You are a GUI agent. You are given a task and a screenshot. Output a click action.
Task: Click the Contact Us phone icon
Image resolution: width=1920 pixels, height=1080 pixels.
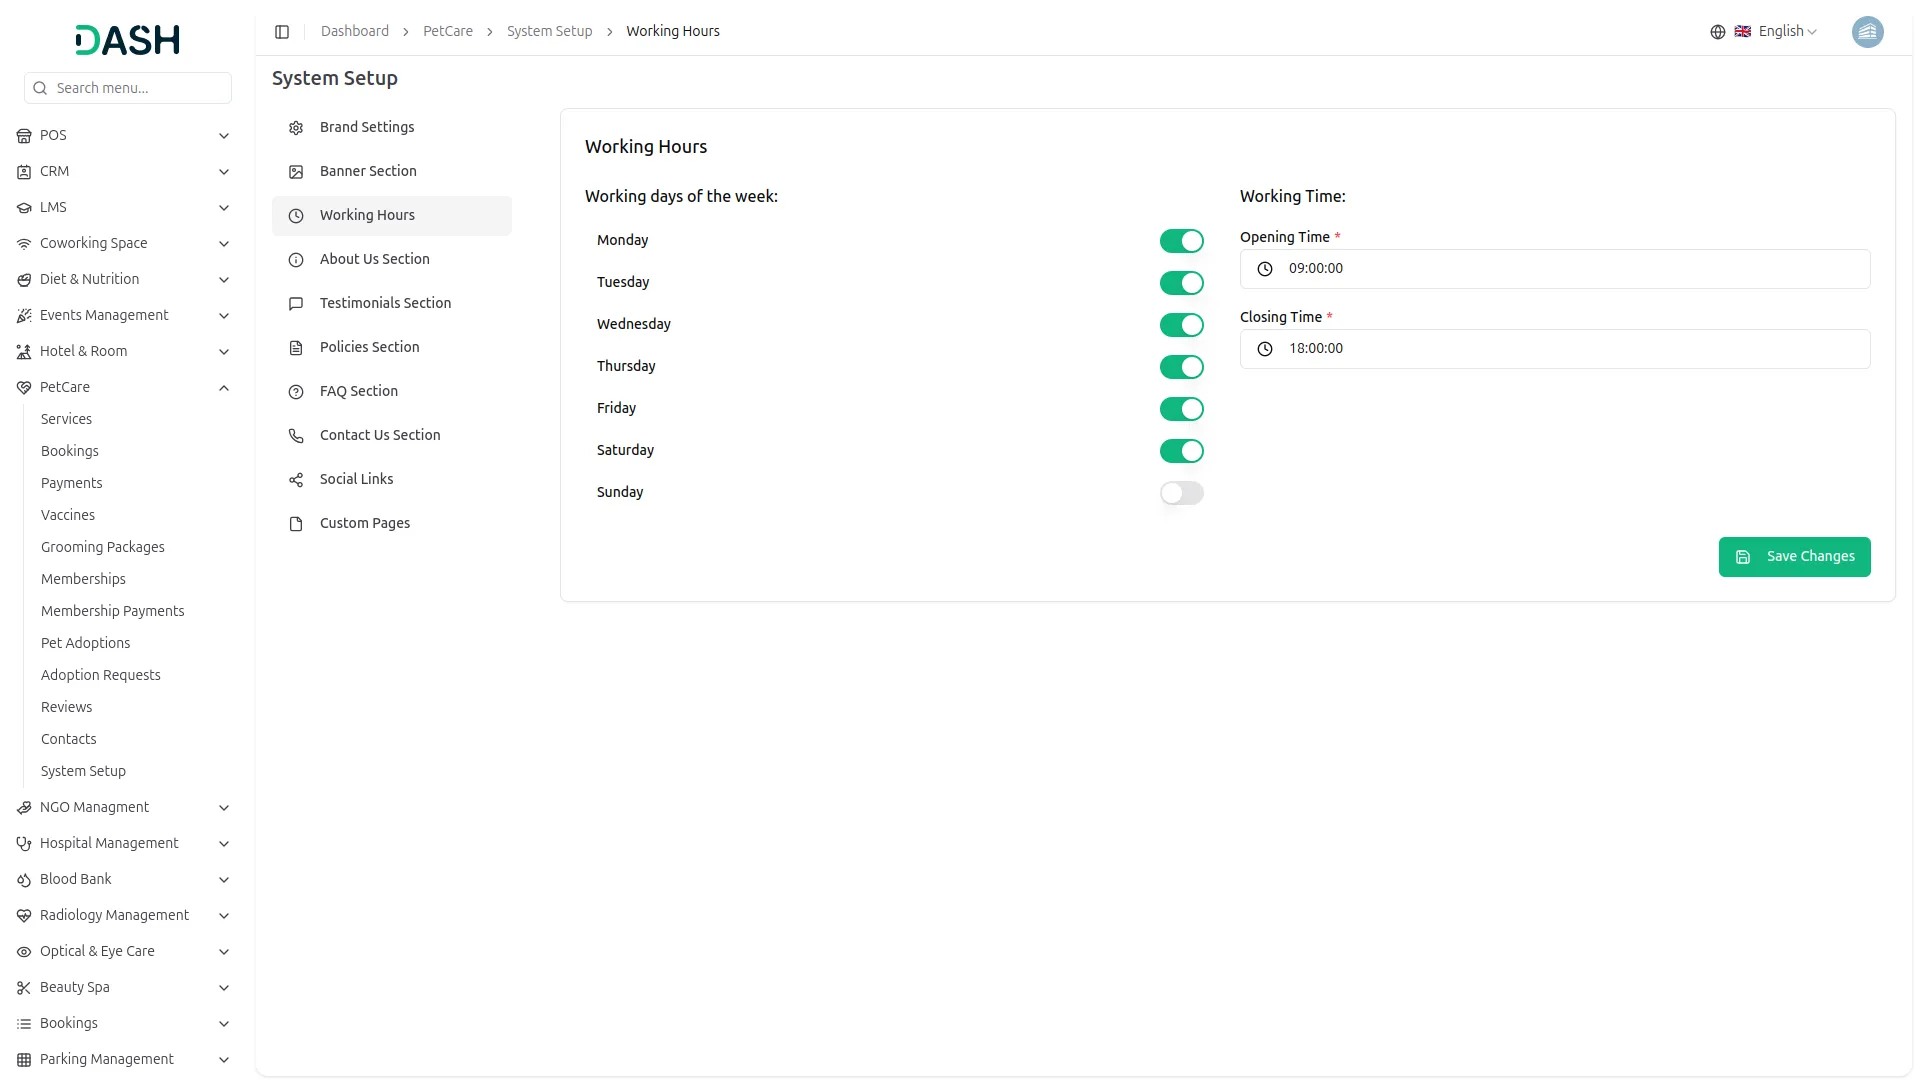point(296,436)
